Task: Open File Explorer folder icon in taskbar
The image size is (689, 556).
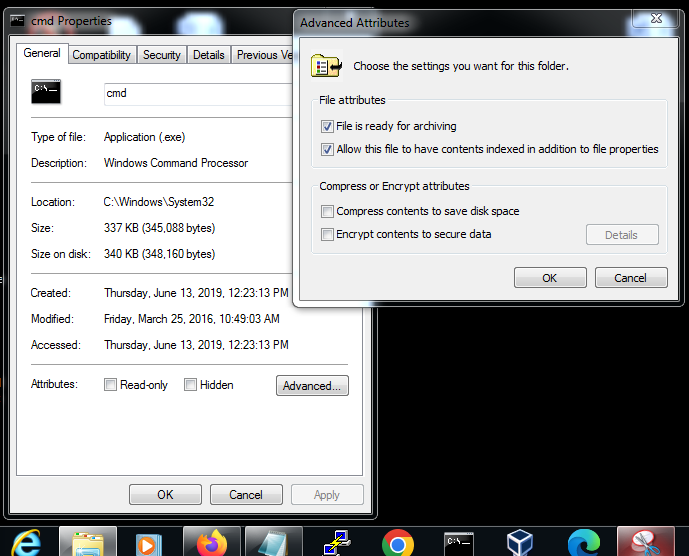Action: click(88, 543)
